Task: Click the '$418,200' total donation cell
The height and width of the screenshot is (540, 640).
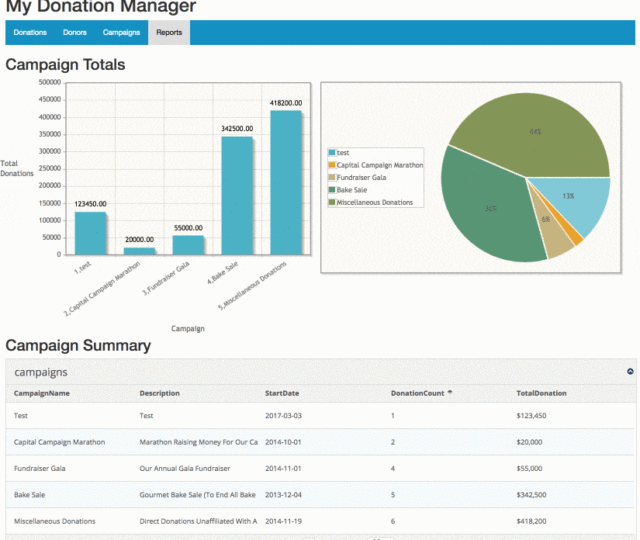Action: pos(531,521)
